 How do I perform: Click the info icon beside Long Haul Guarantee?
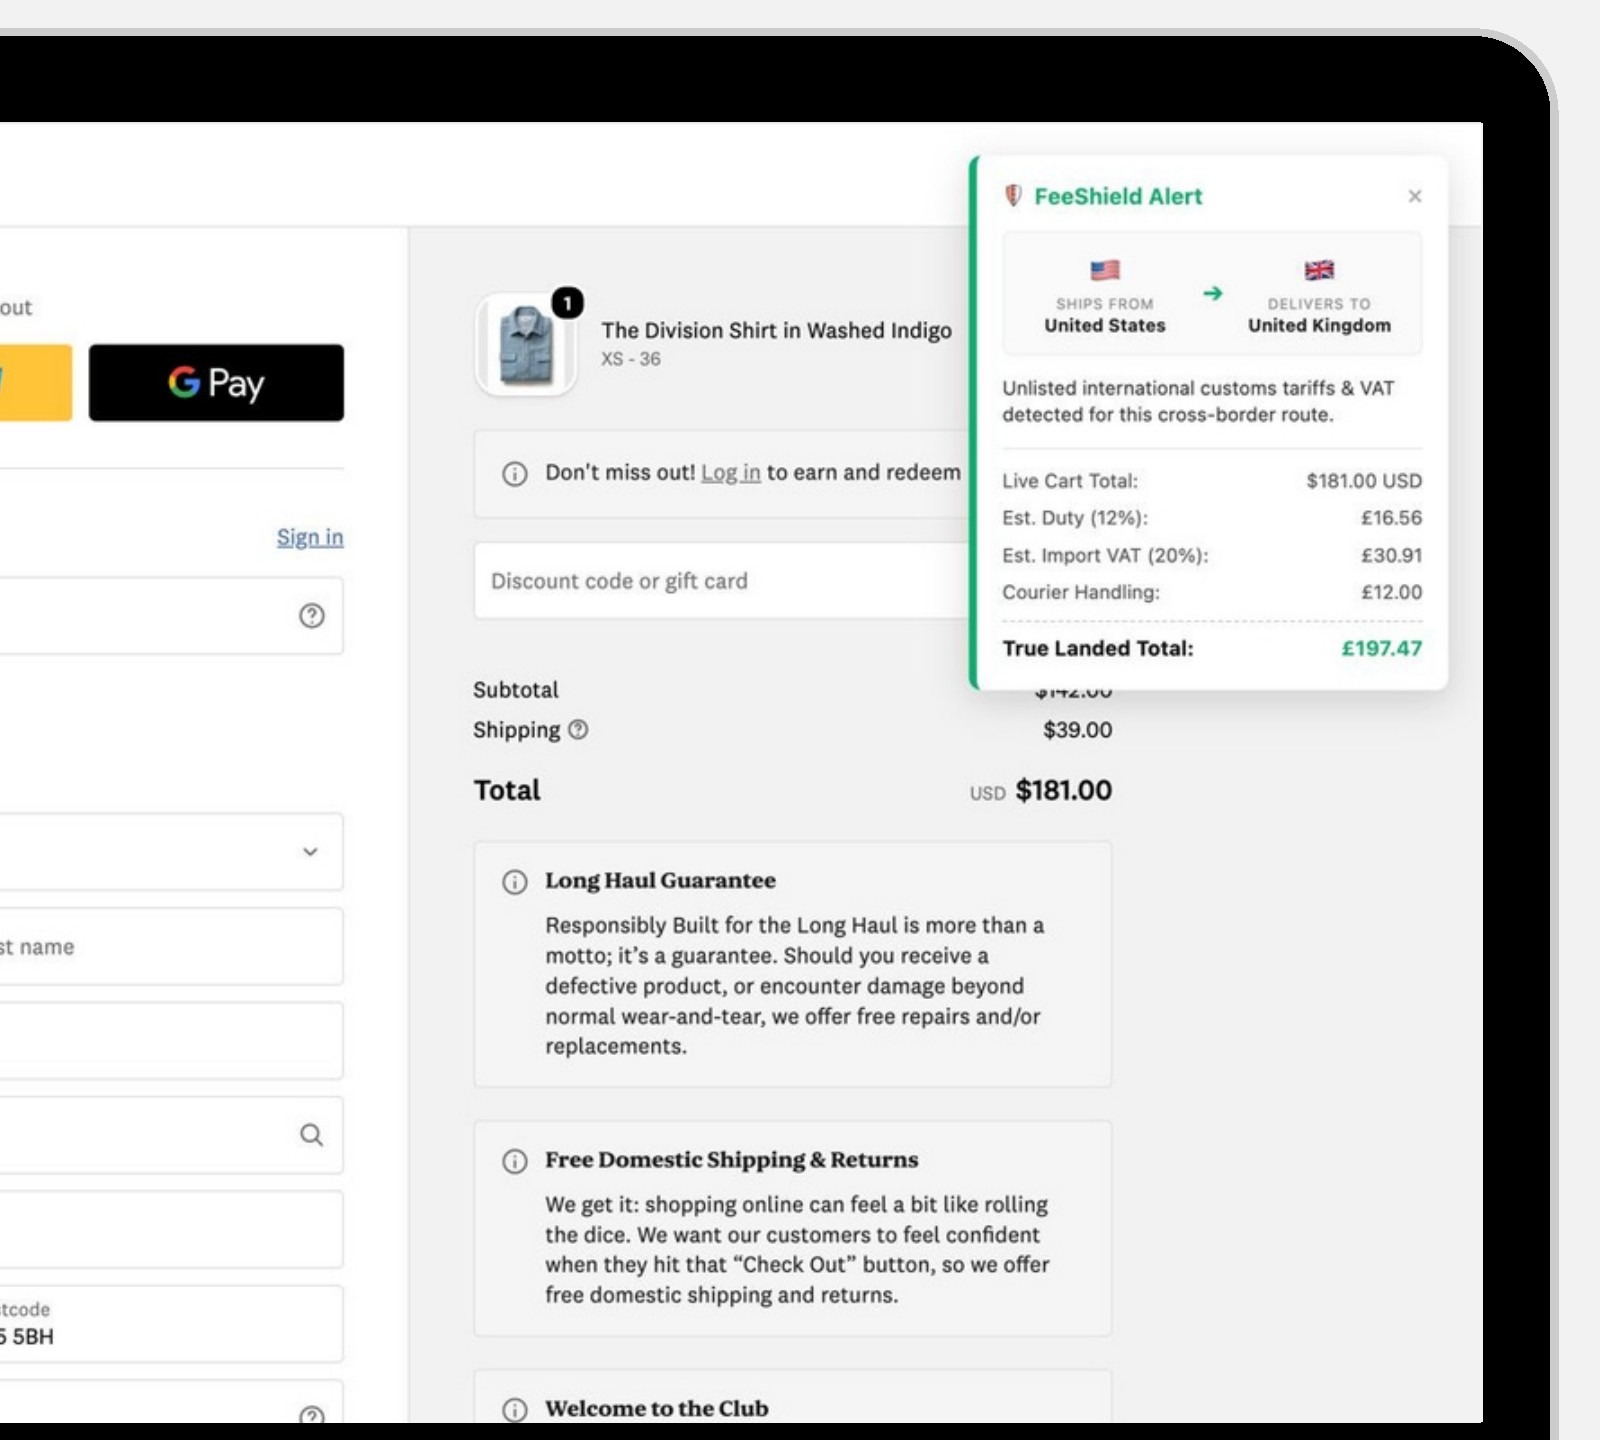pos(514,882)
